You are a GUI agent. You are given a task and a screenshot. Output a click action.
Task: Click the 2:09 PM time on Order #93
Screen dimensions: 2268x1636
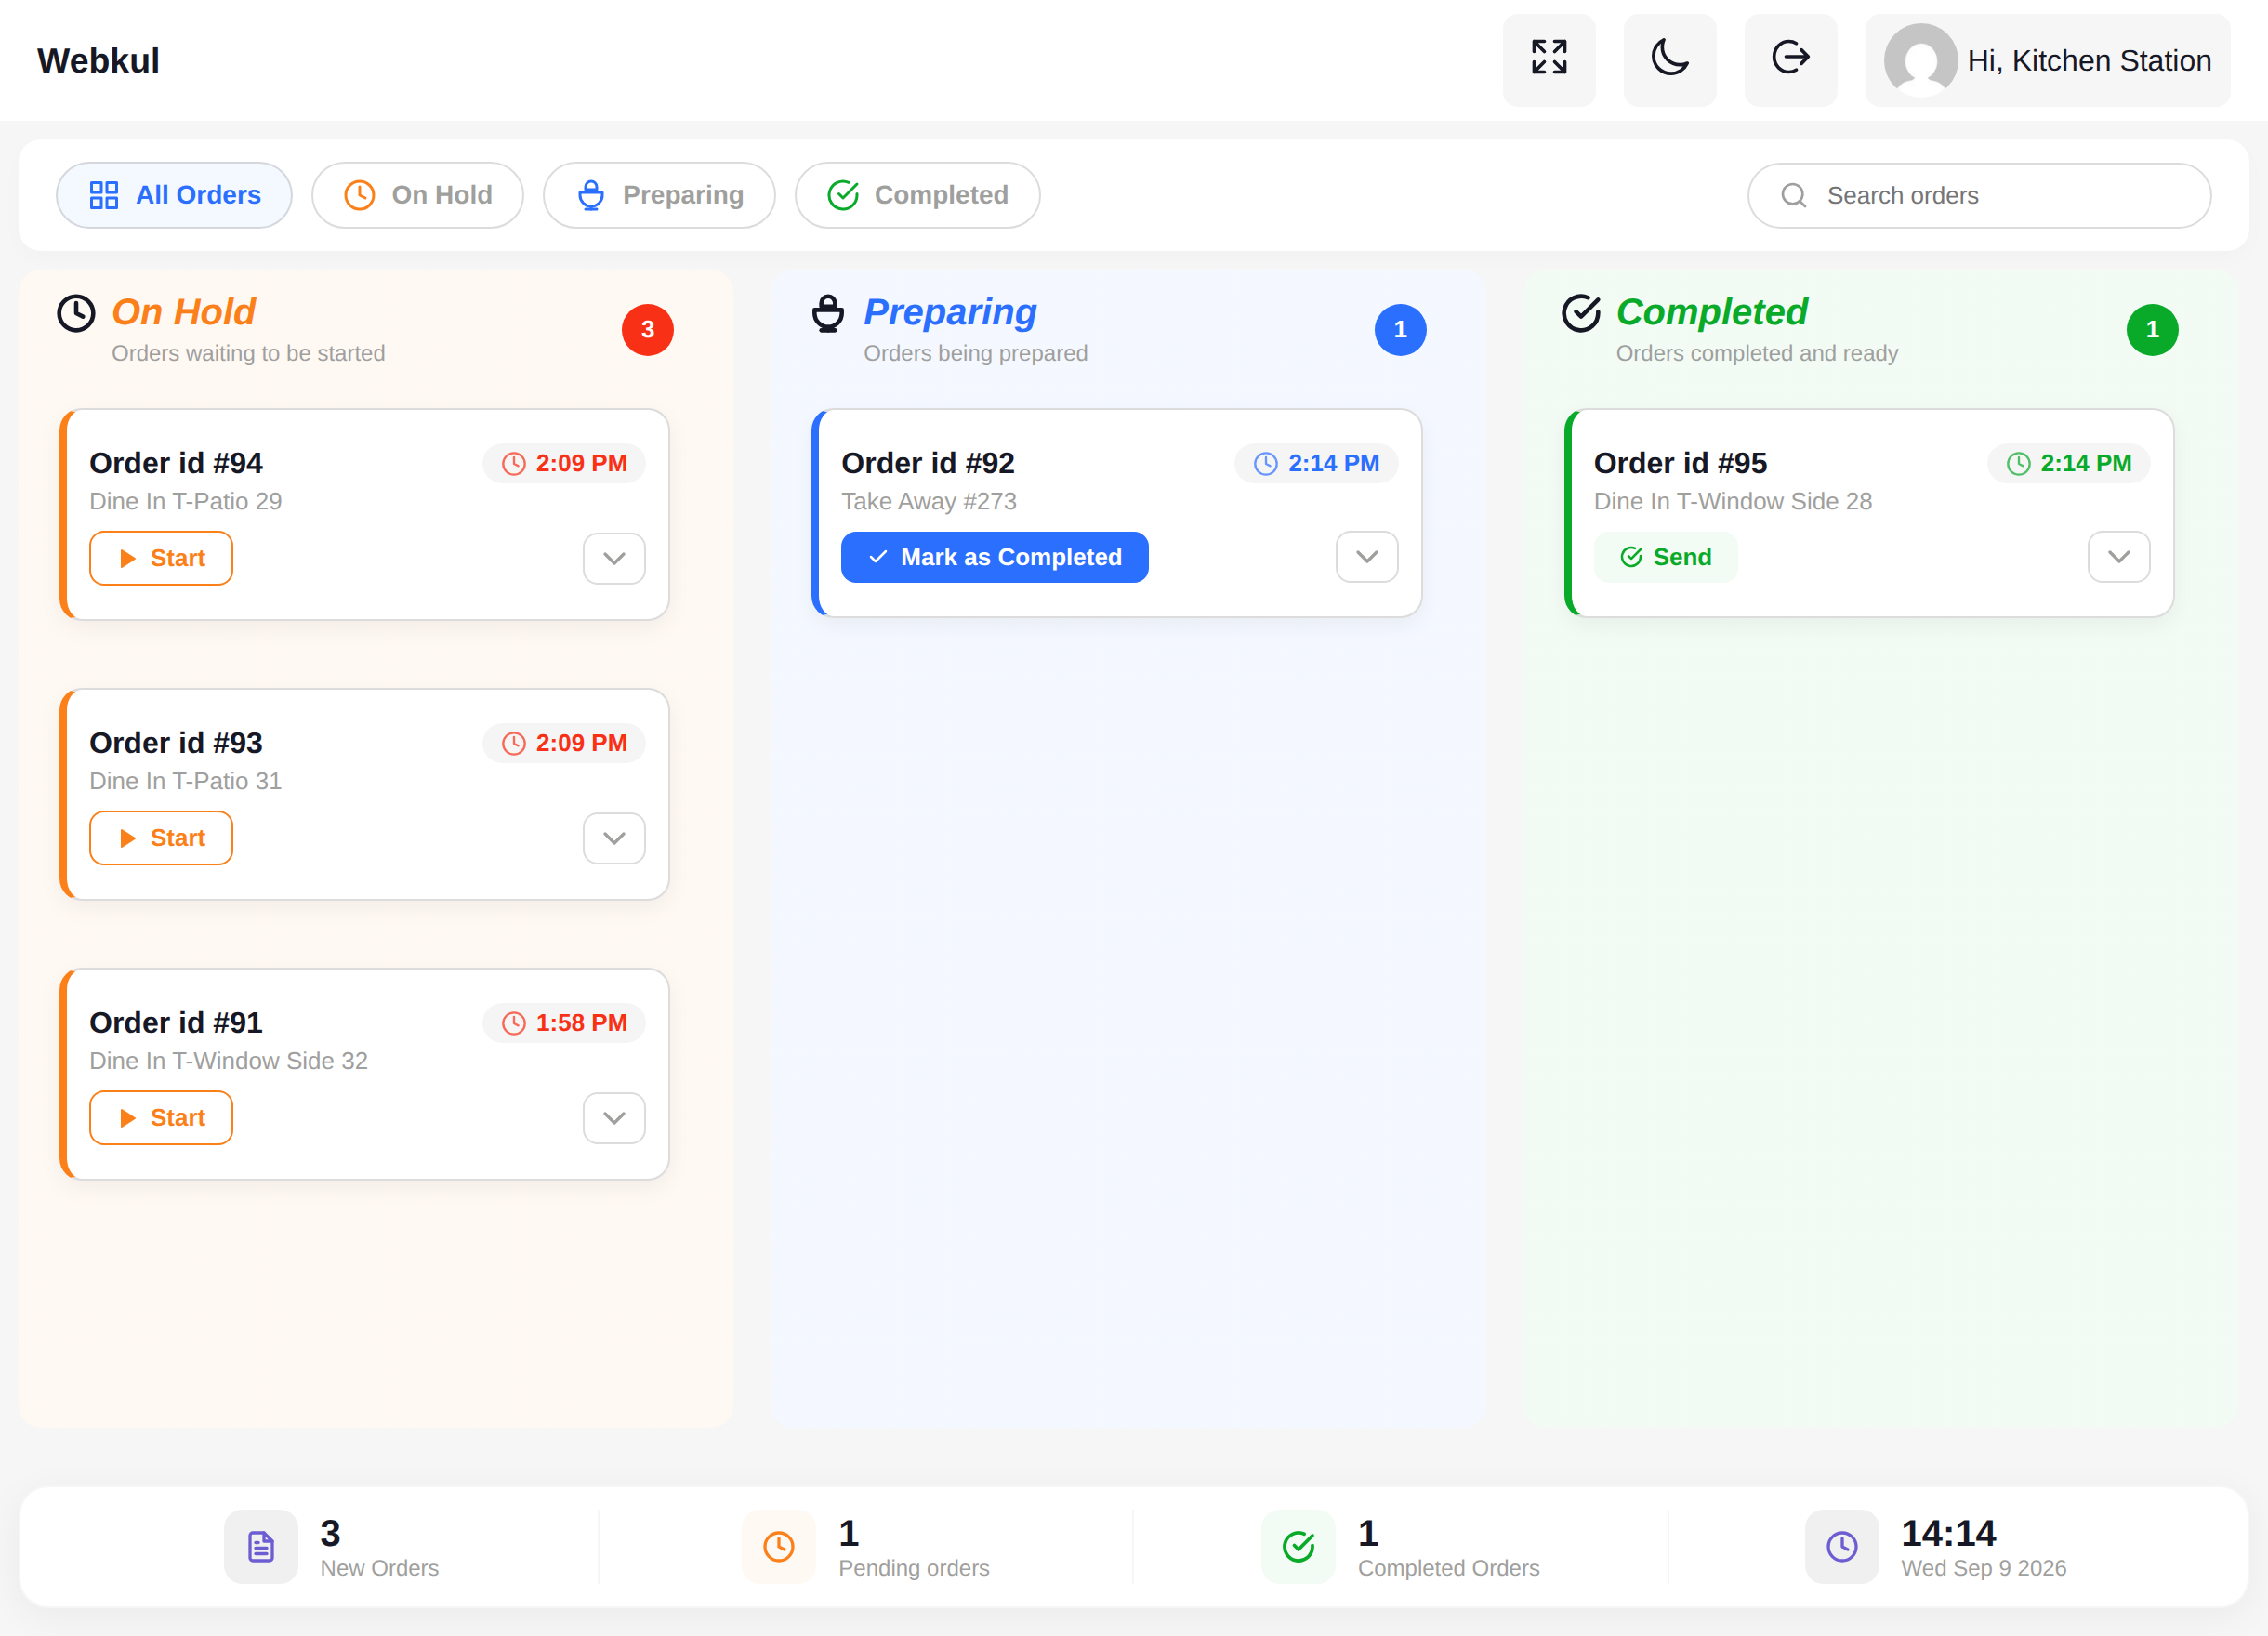(x=564, y=743)
